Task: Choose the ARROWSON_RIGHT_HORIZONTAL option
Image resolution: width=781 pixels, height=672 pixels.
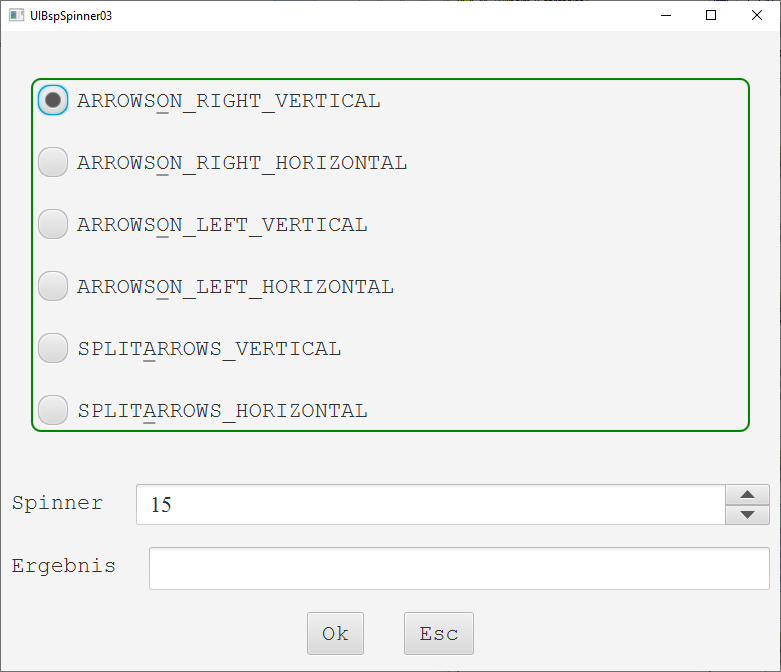Action: 53,162
